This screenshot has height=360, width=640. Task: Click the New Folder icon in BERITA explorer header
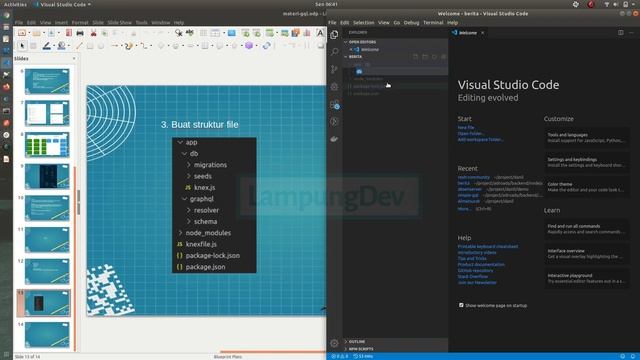(x=425, y=57)
